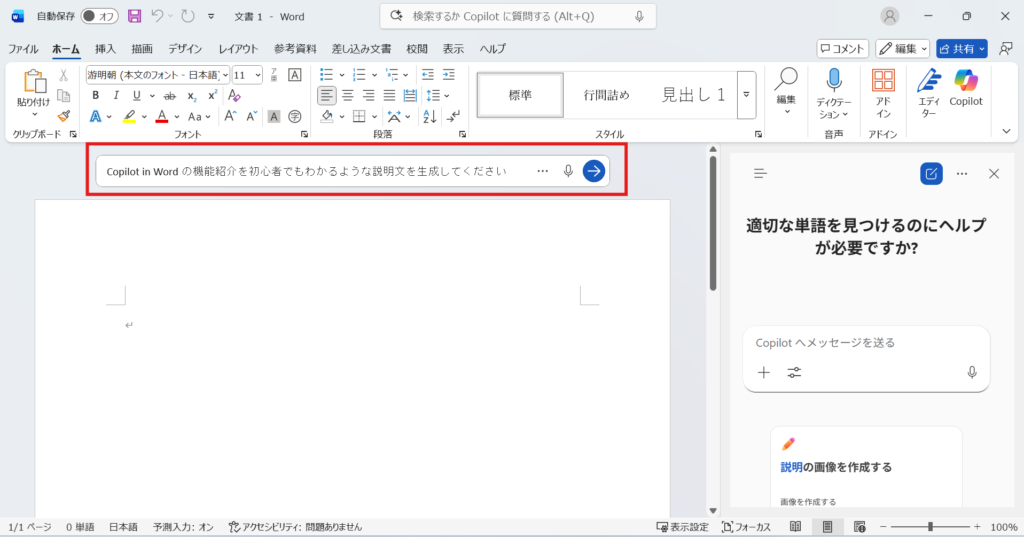Click the Save floppy disk icon
This screenshot has width=1024, height=537.
point(134,16)
